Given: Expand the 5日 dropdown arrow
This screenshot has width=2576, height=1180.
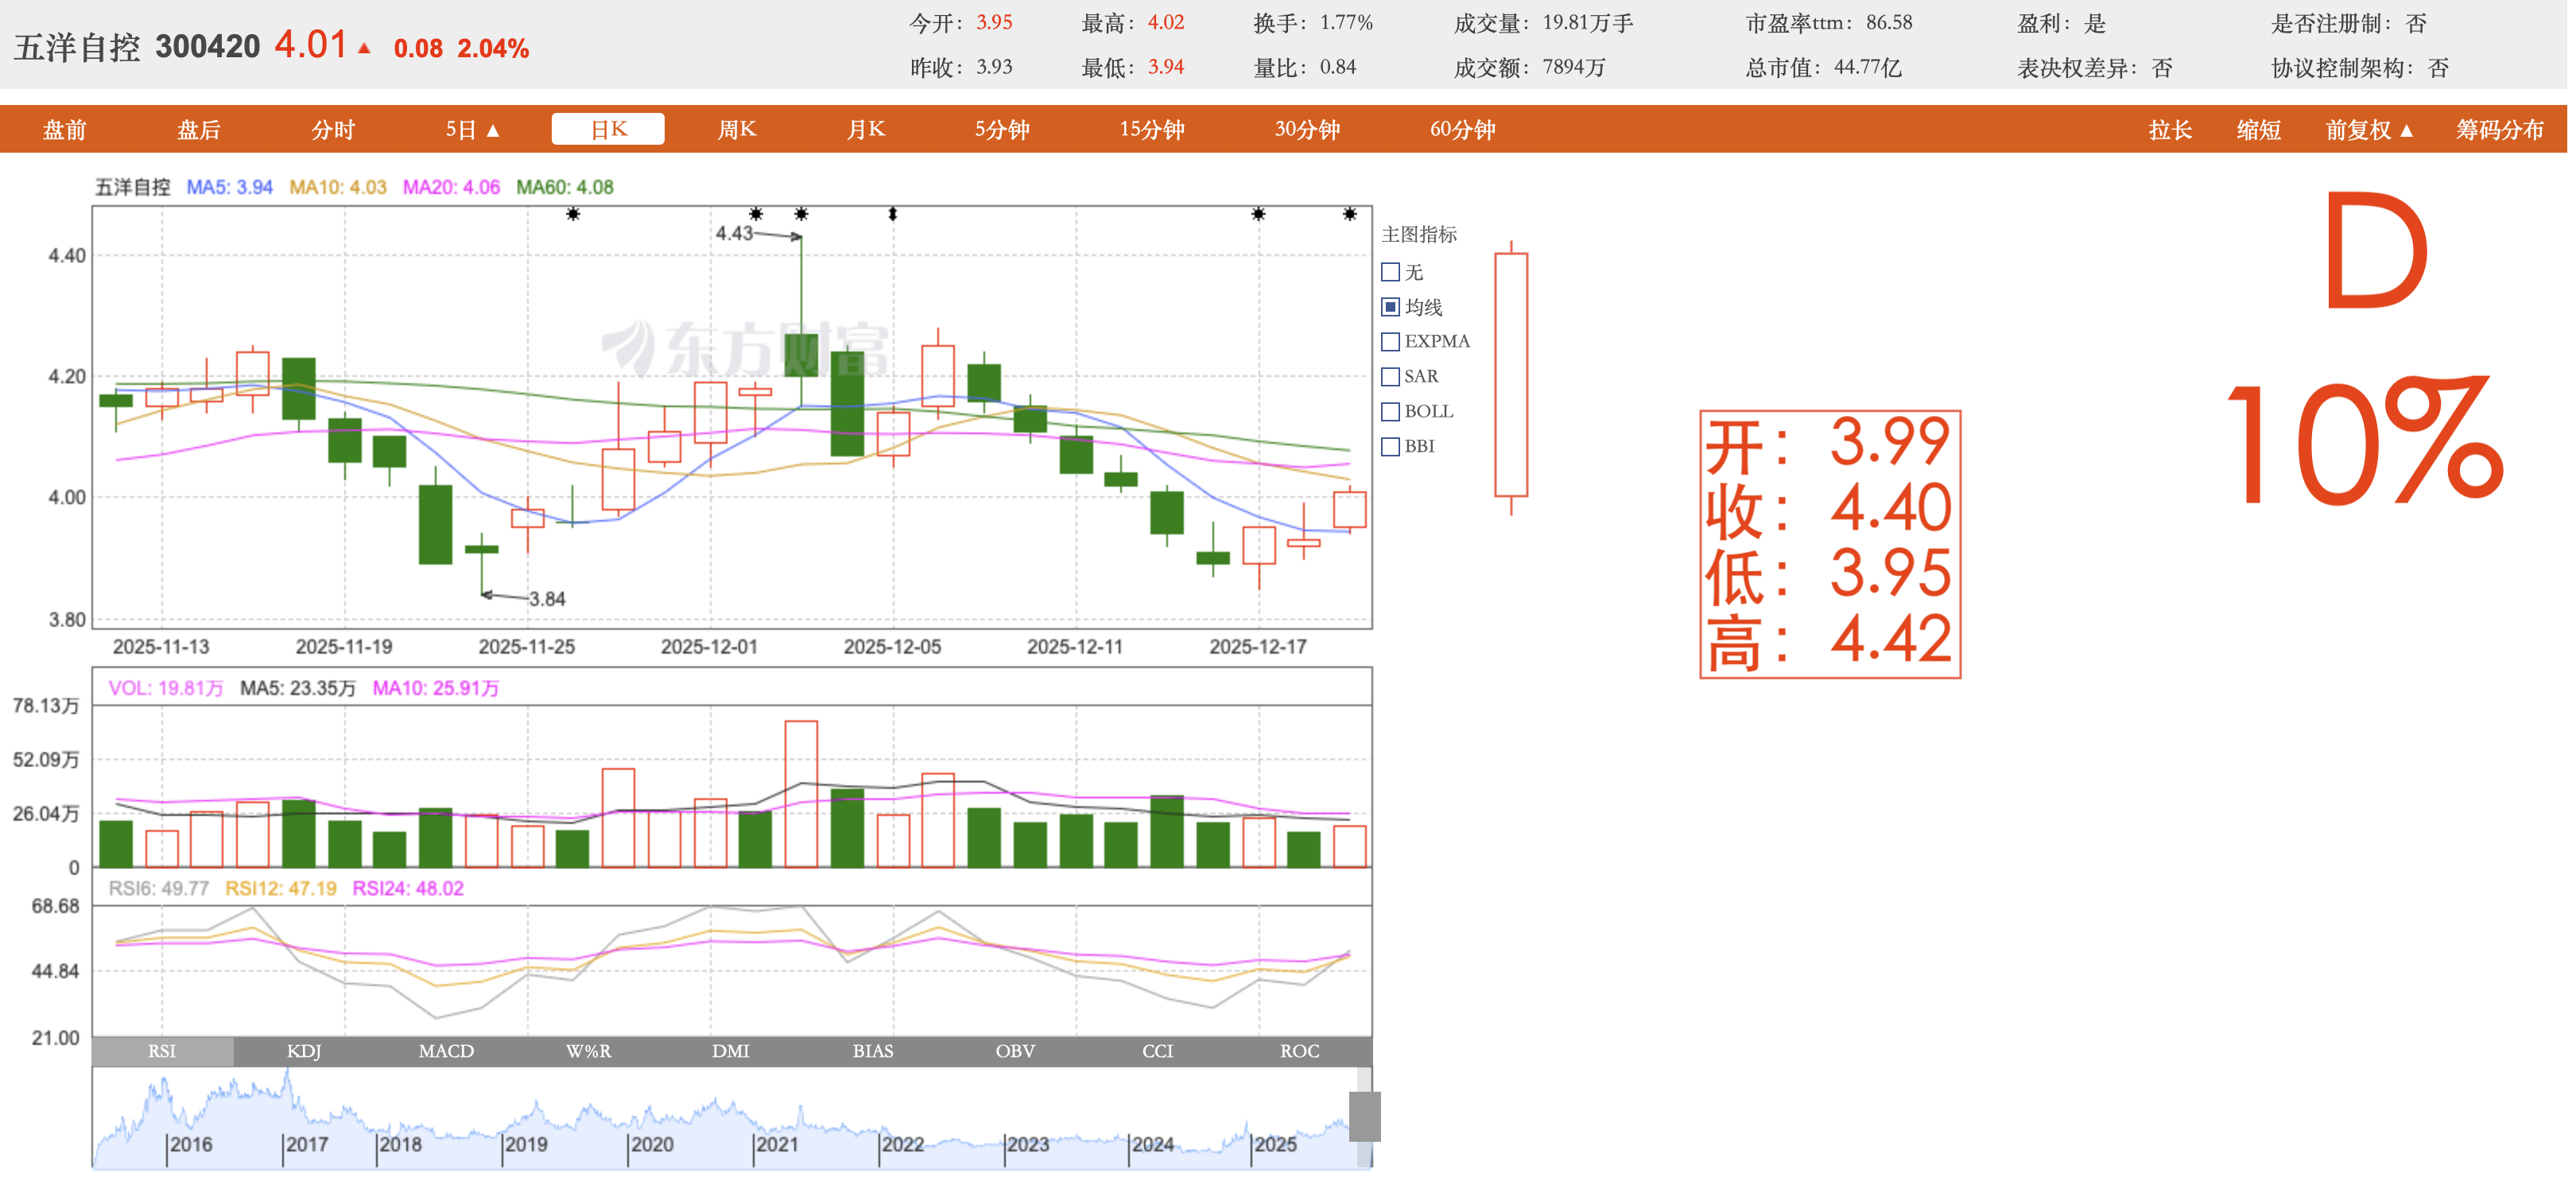Looking at the screenshot, I should click(492, 130).
